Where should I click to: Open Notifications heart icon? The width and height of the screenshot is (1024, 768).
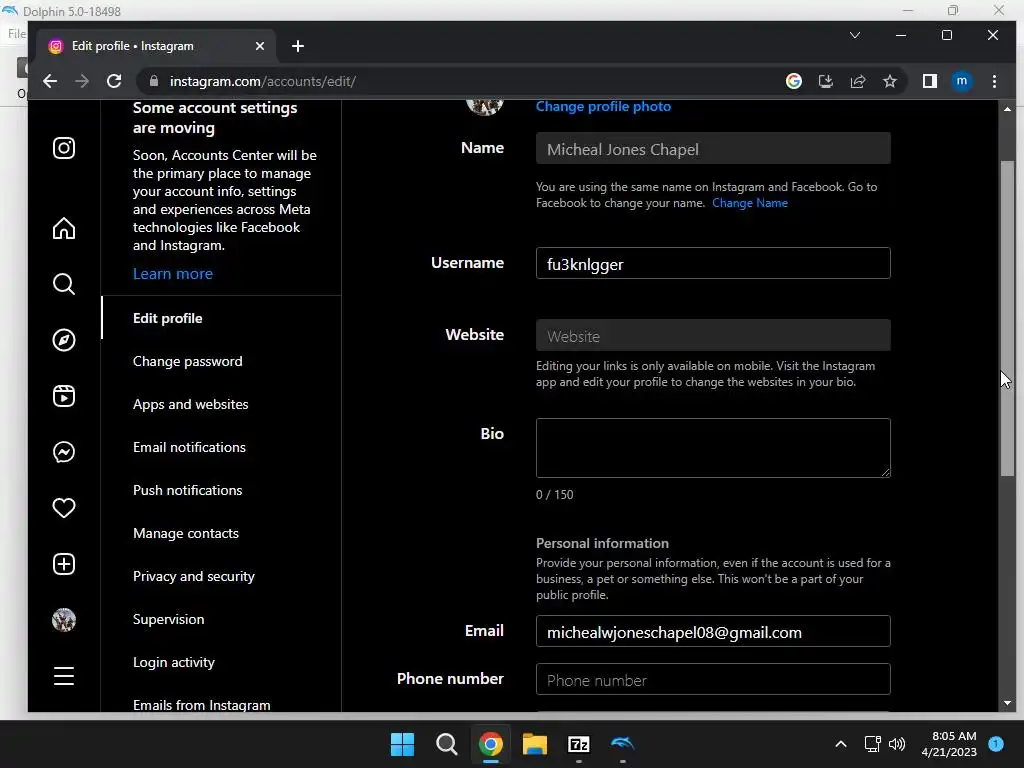(63, 508)
